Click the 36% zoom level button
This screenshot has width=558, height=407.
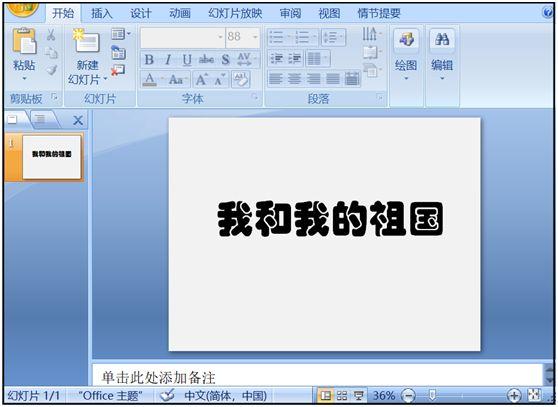(384, 395)
